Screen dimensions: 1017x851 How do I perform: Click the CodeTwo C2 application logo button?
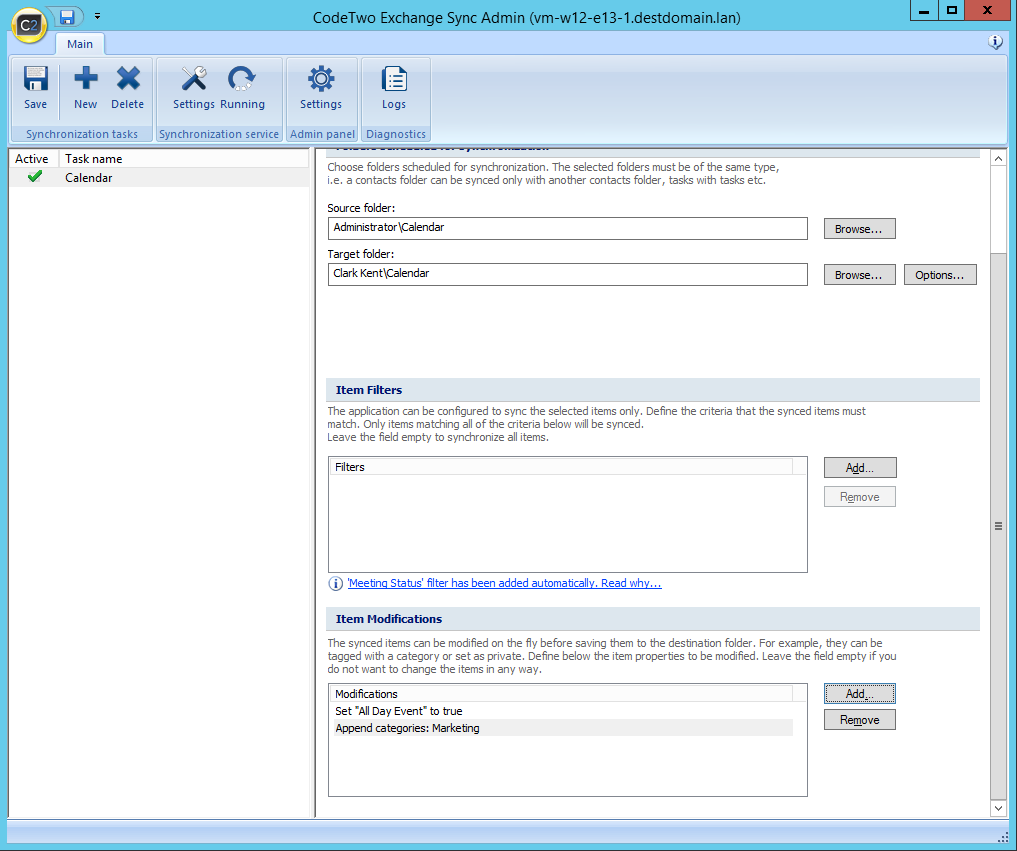tap(29, 25)
